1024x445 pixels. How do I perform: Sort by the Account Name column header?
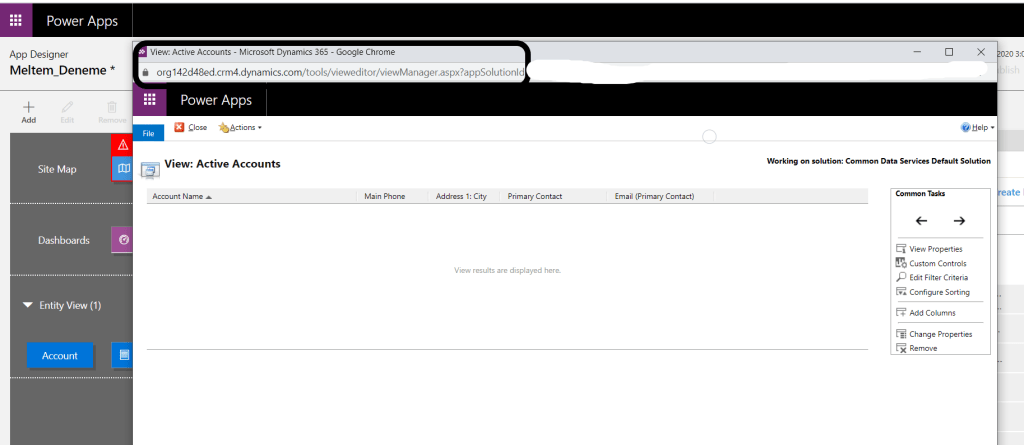pos(180,197)
